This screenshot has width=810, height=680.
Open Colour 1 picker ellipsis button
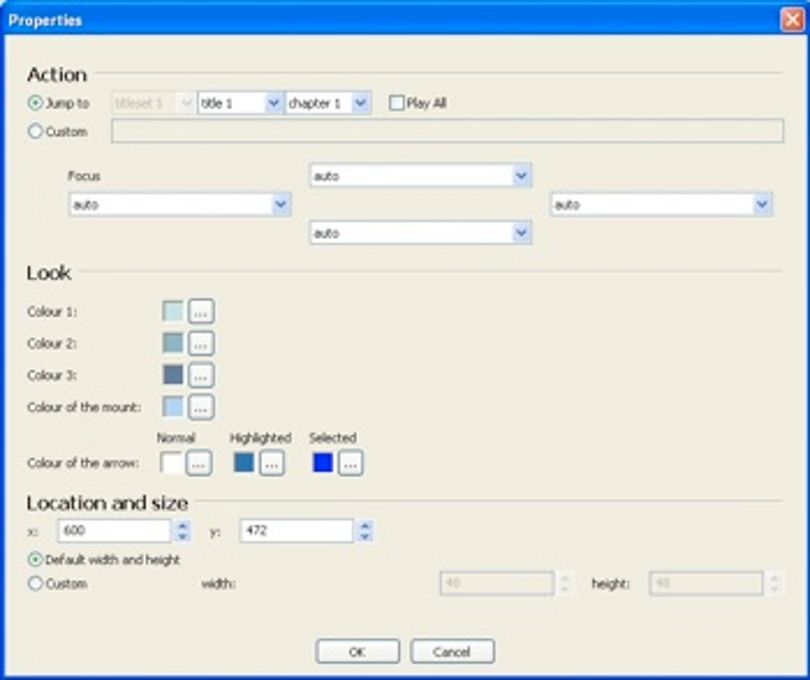(201, 312)
